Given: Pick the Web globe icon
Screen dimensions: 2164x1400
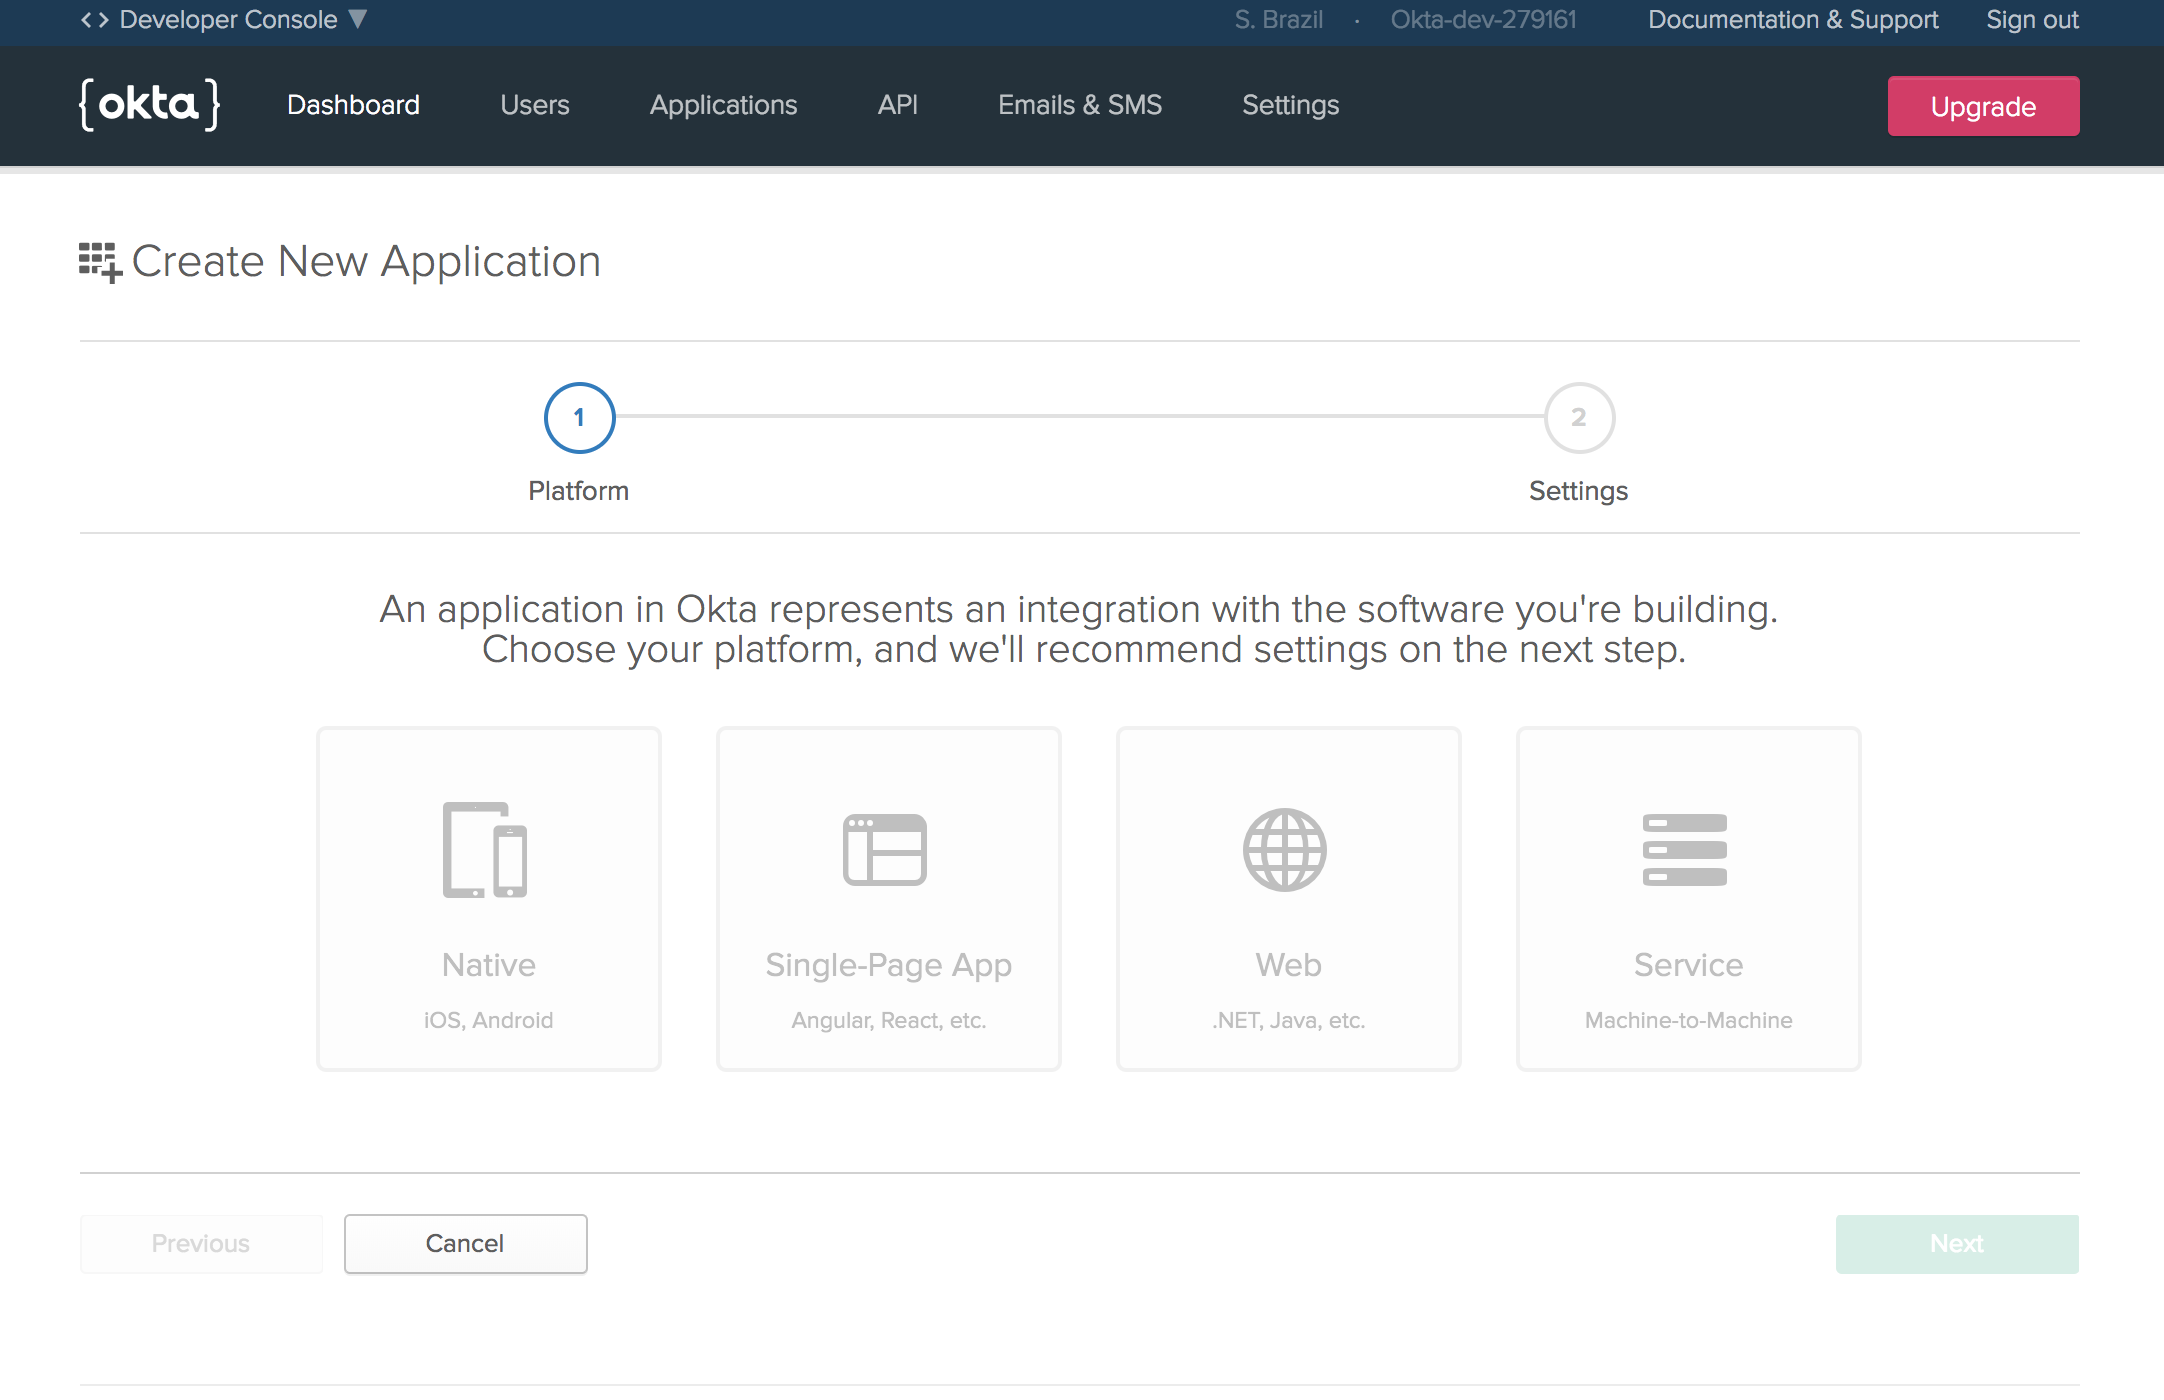Looking at the screenshot, I should 1285,850.
